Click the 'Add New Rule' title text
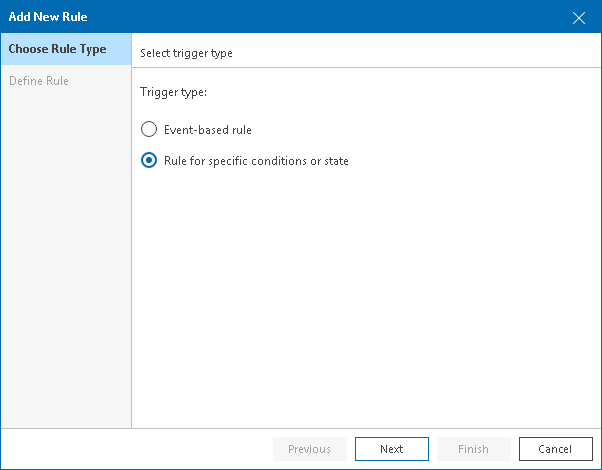Screen dimensions: 602x470 (48, 17)
